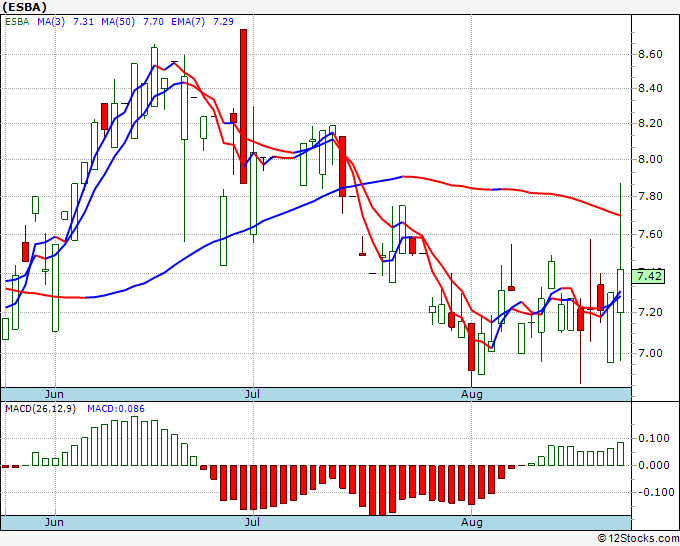Click the 7.60 price axis label
The height and width of the screenshot is (546, 680).
(x=651, y=235)
